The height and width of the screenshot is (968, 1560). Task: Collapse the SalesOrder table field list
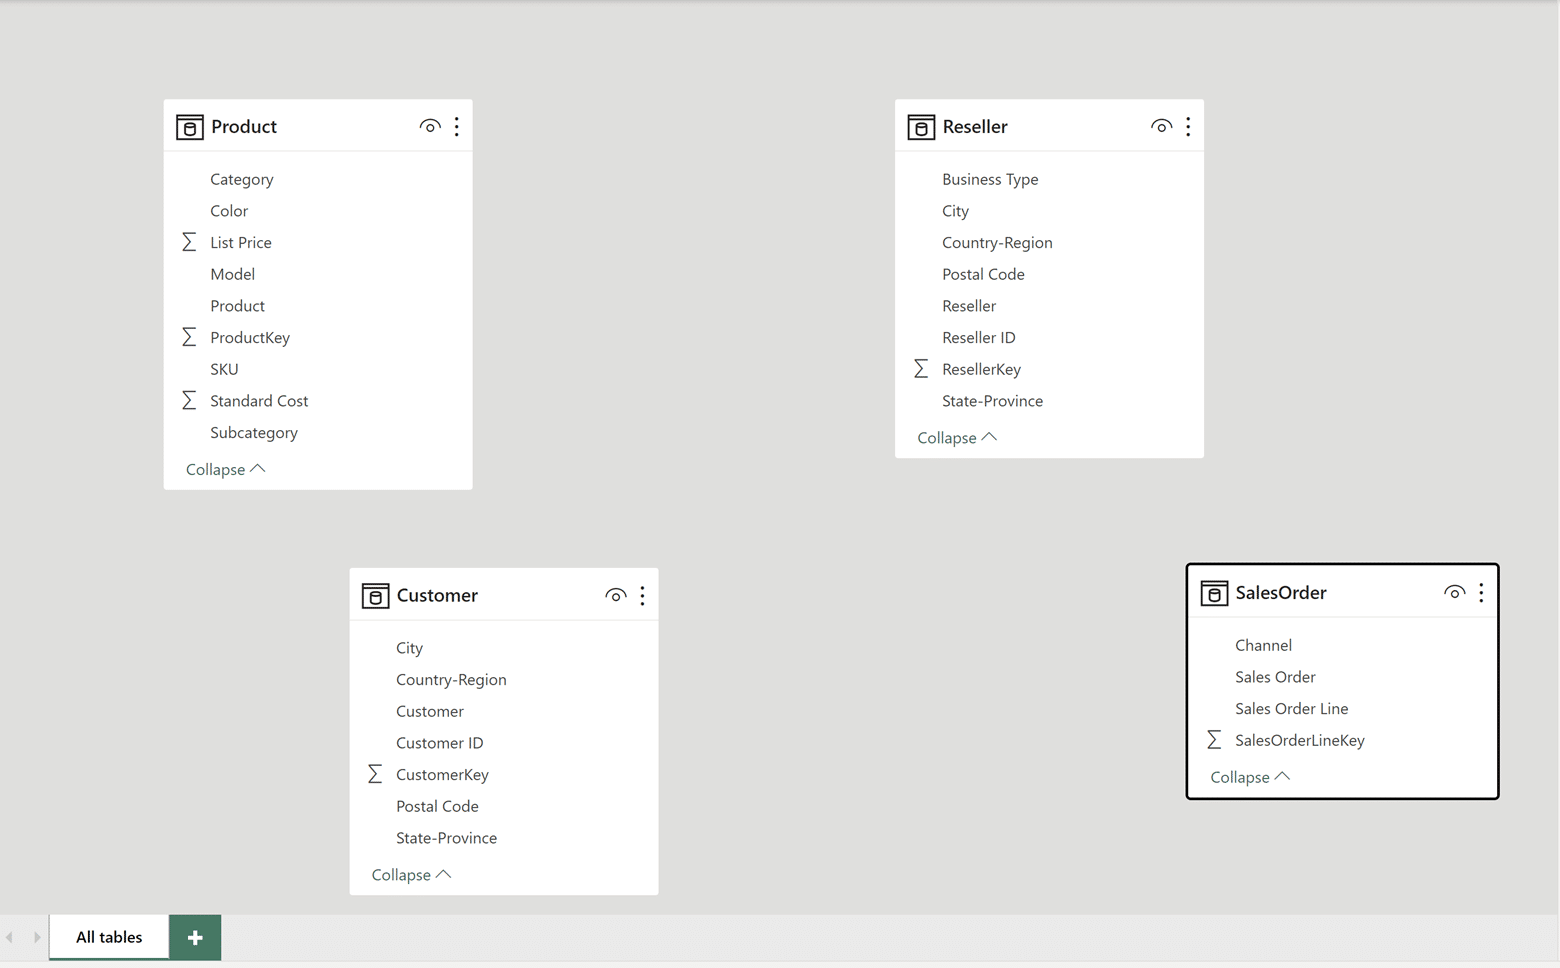1249,776
